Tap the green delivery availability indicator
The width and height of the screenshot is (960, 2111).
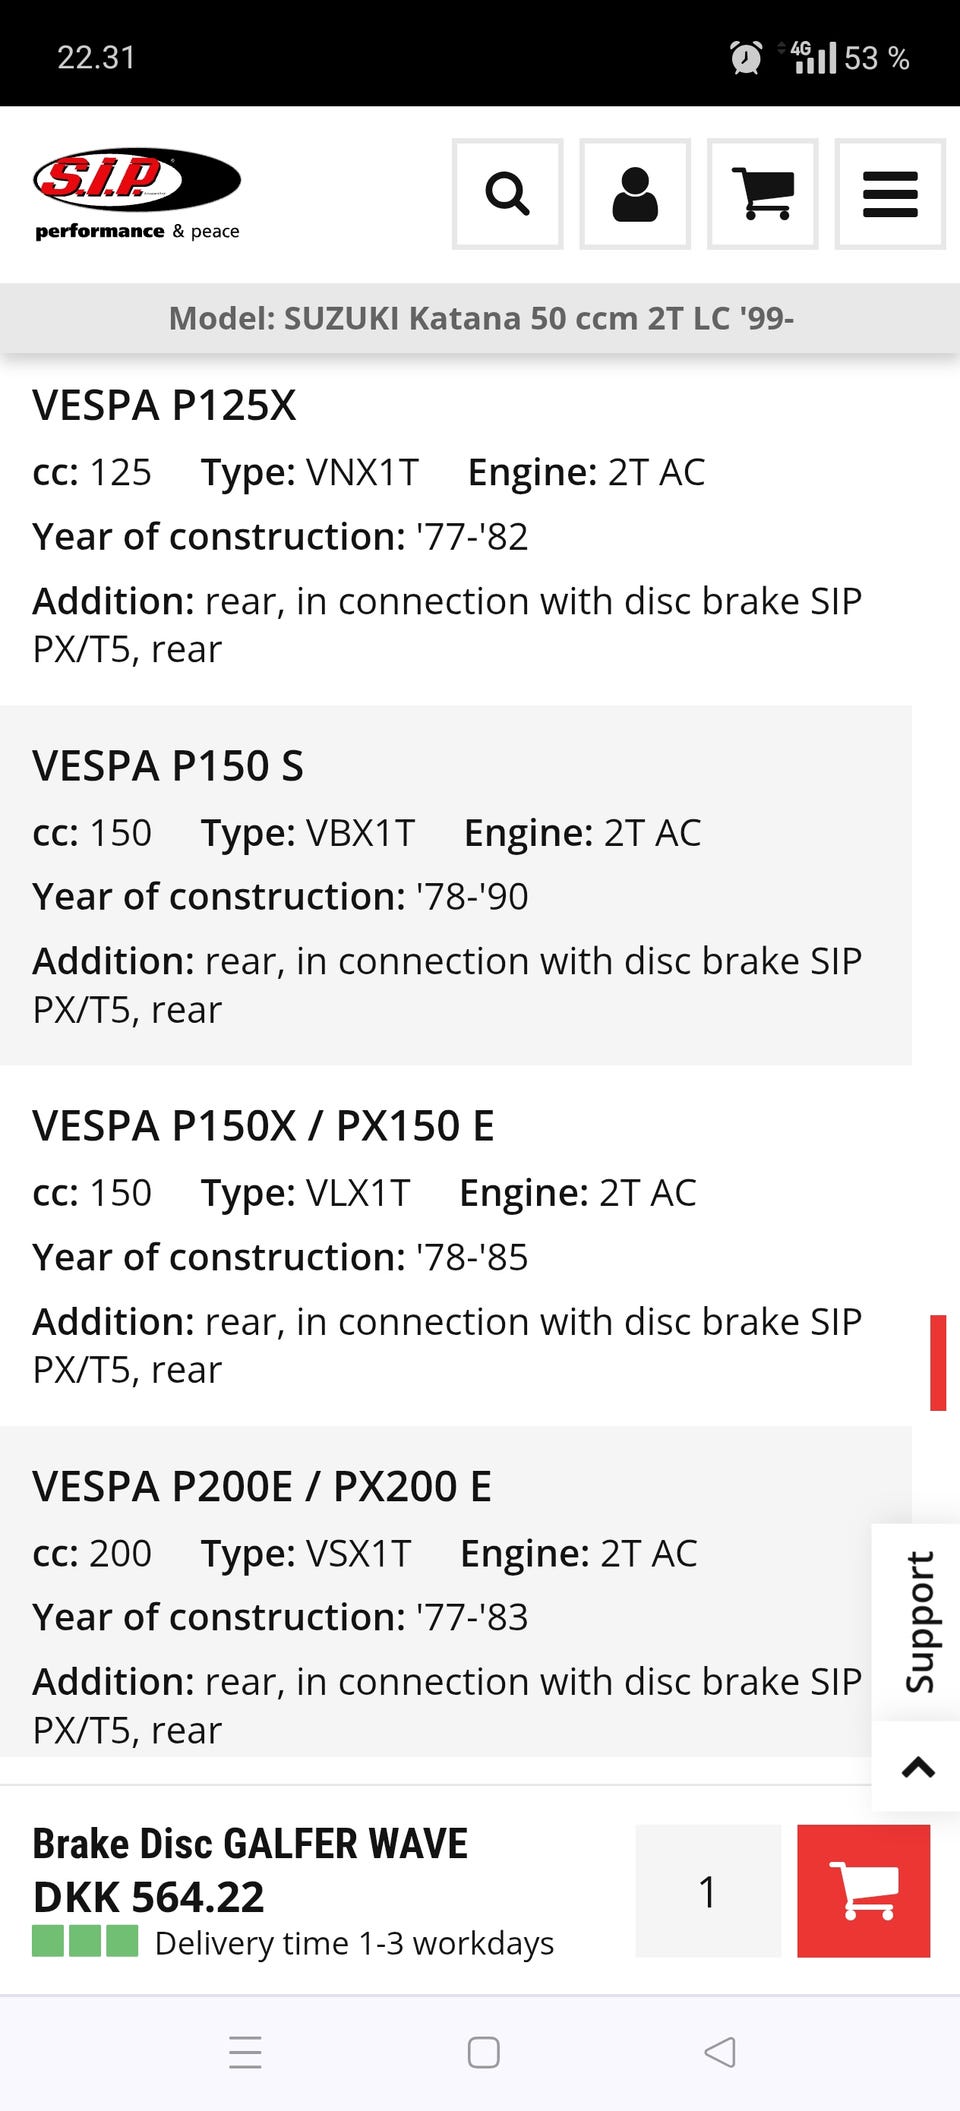(85, 1941)
